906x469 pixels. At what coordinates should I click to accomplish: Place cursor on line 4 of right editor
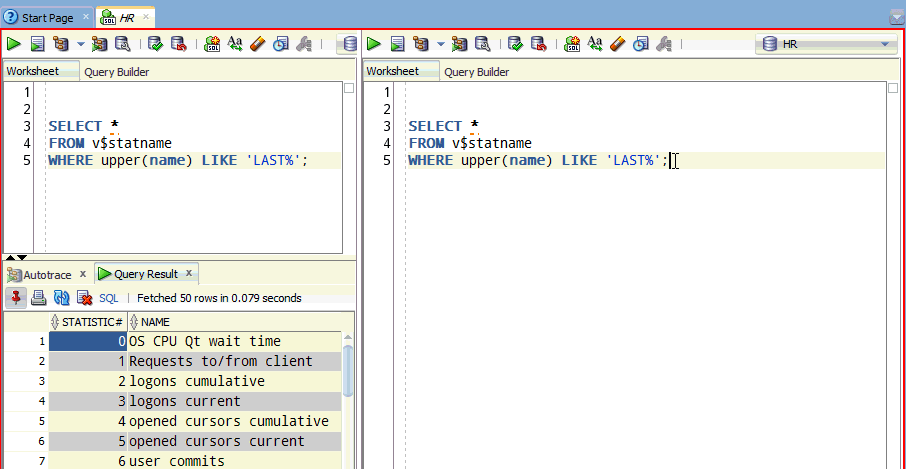(x=647, y=143)
